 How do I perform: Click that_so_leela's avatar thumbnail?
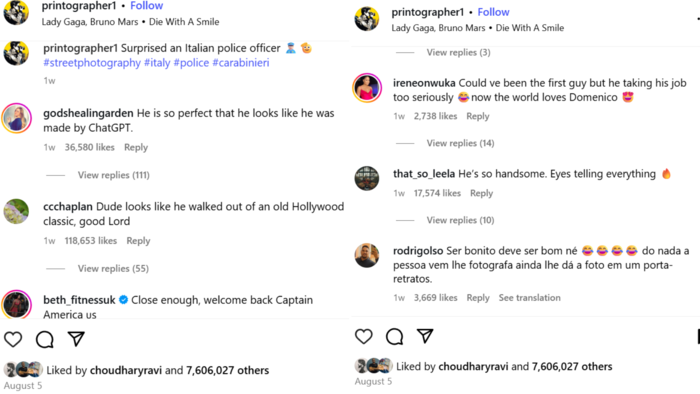click(367, 178)
